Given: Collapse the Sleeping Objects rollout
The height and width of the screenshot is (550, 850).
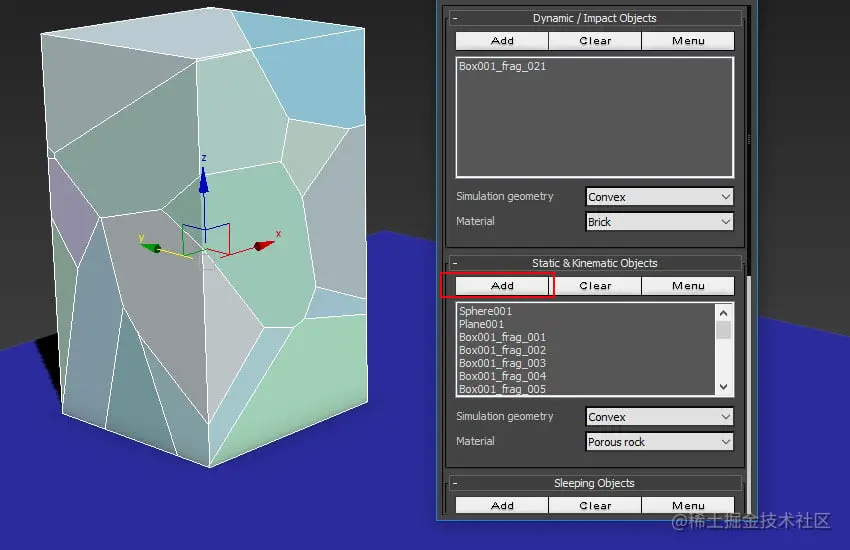Looking at the screenshot, I should point(455,483).
